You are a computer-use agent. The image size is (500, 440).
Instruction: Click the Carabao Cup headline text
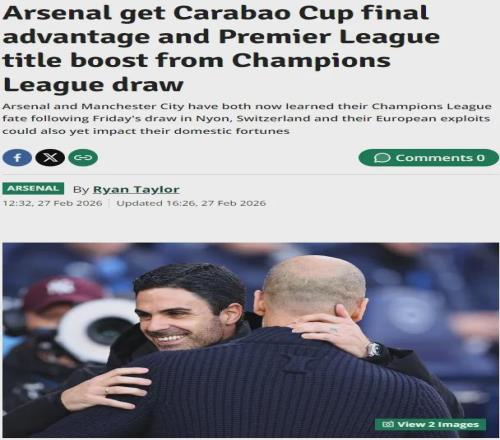(220, 49)
